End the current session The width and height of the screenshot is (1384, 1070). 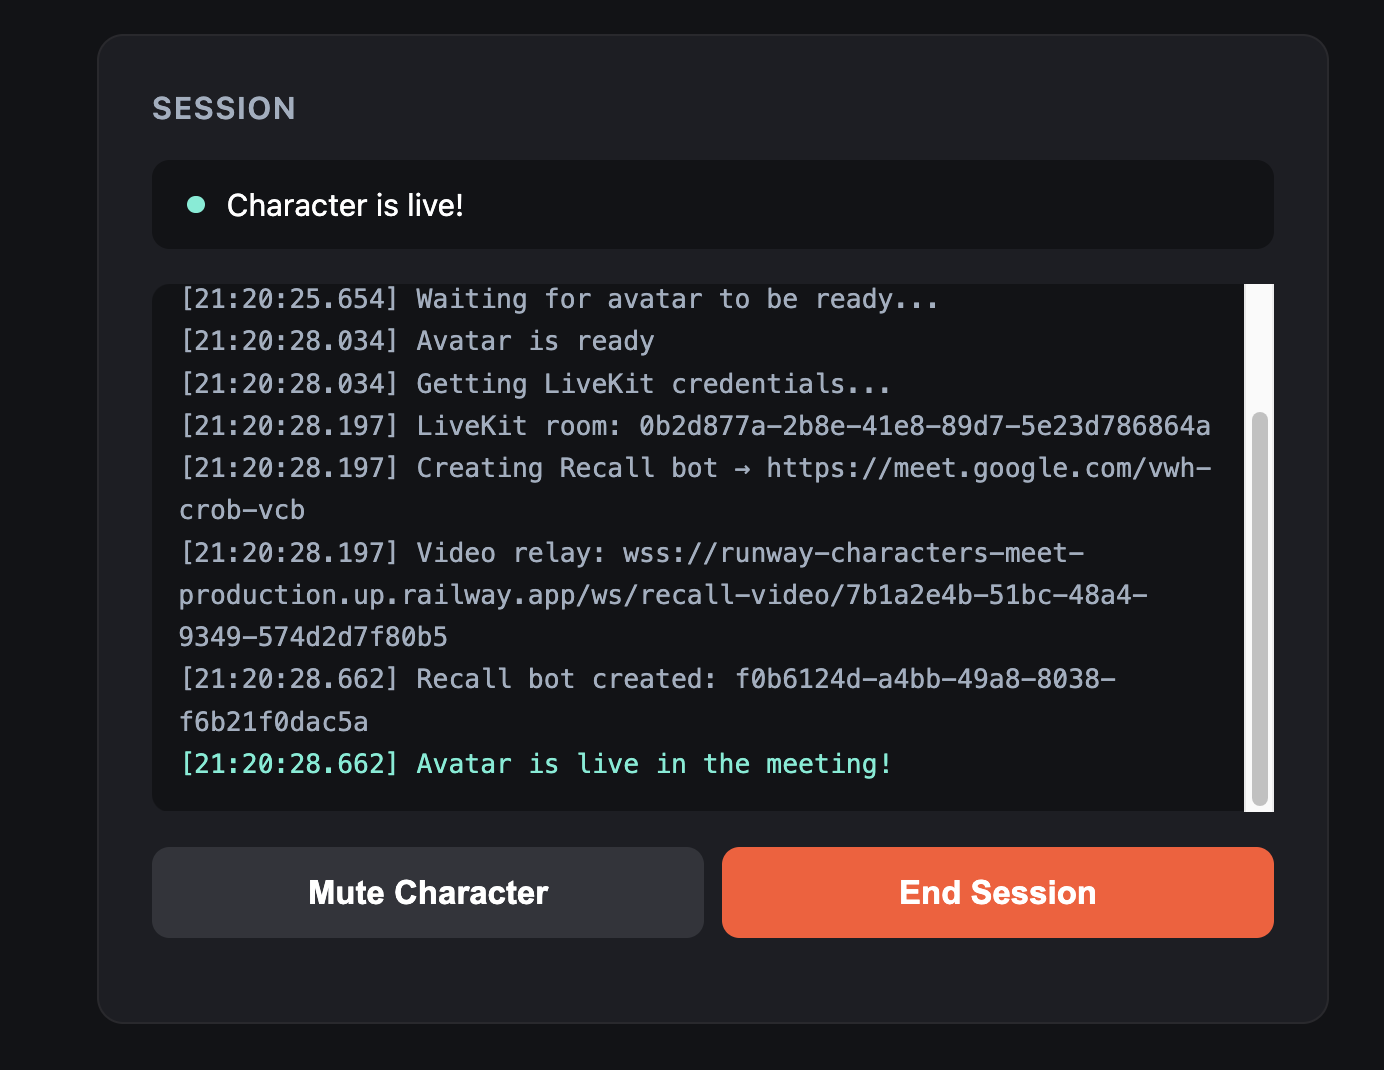(x=997, y=892)
